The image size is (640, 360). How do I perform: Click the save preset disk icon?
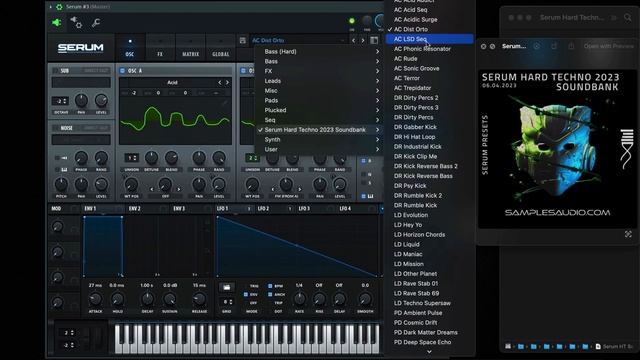pyautogui.click(x=242, y=40)
